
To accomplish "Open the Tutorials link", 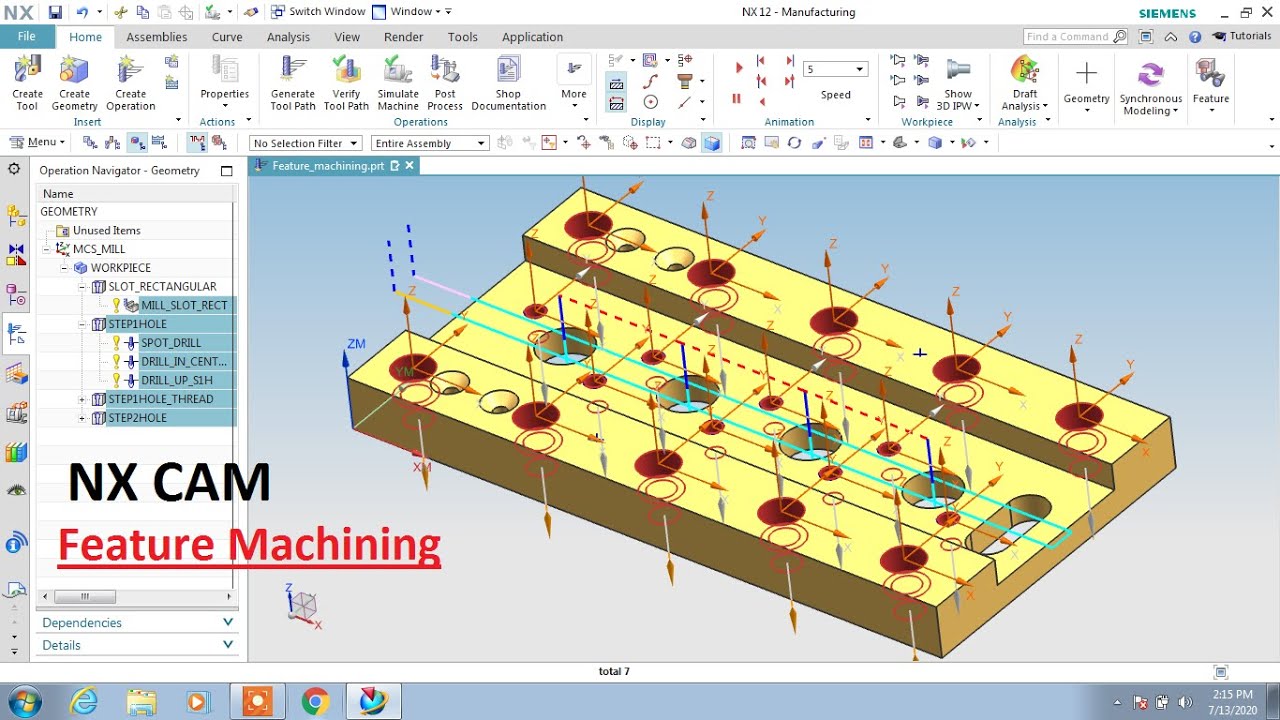I will [1242, 36].
